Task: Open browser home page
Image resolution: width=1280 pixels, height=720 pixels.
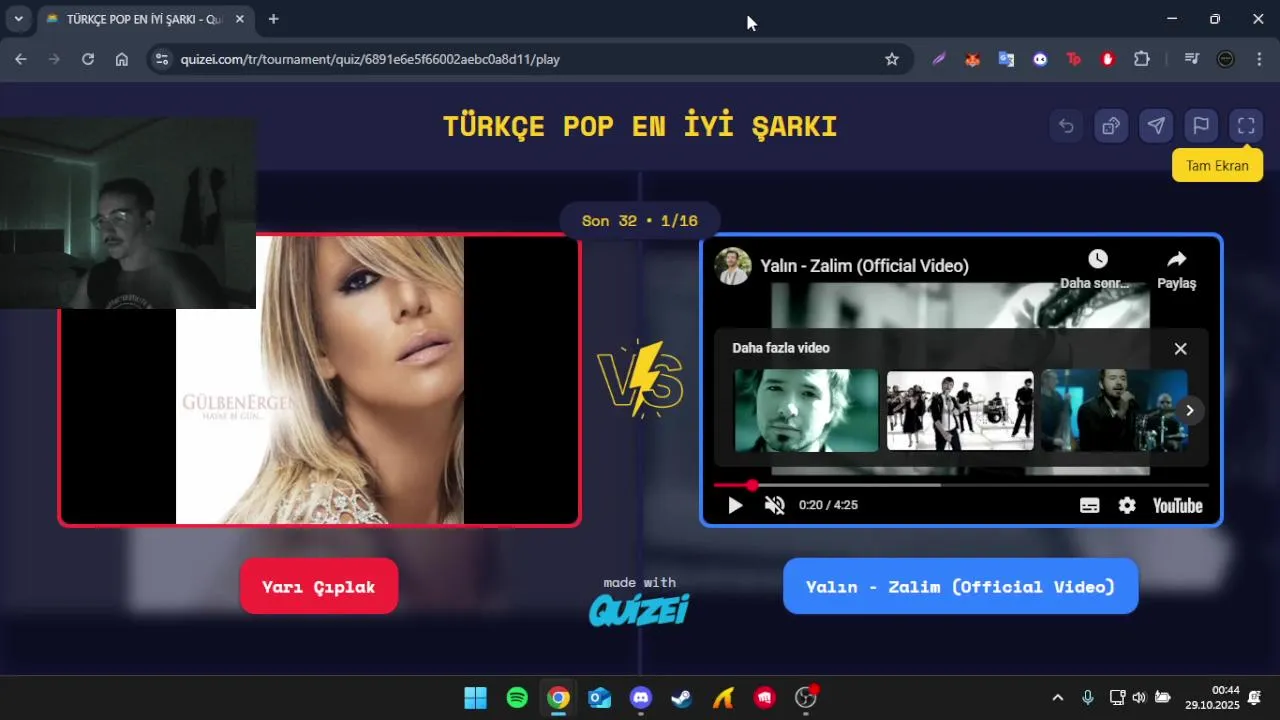Action: [x=122, y=59]
